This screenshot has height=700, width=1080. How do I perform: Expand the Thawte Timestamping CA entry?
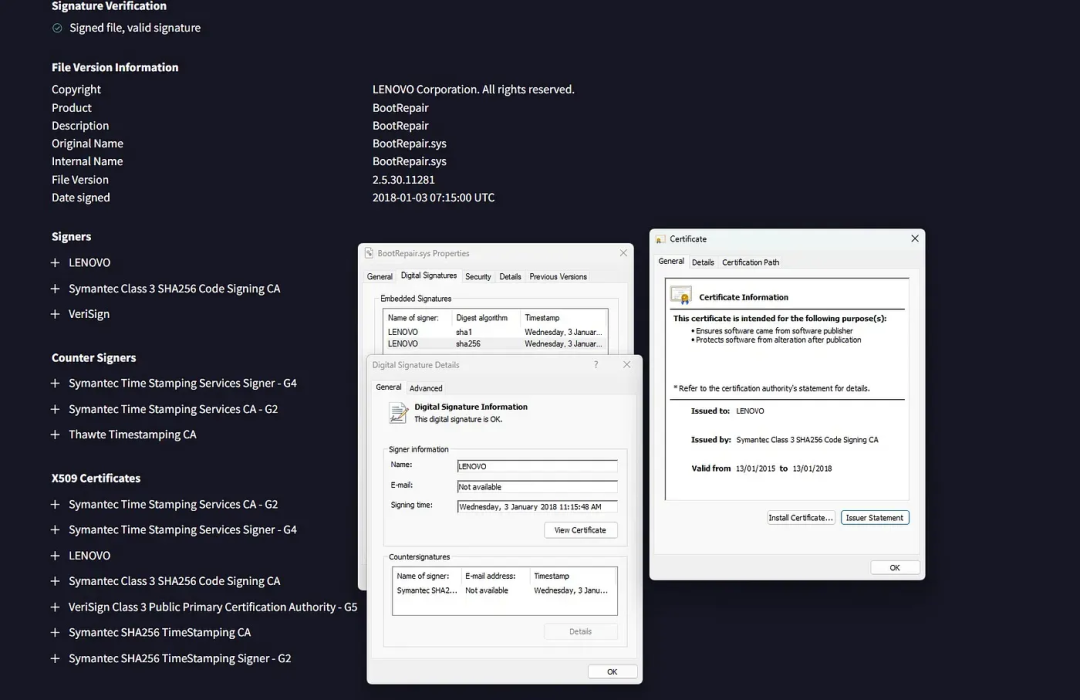pyautogui.click(x=55, y=435)
